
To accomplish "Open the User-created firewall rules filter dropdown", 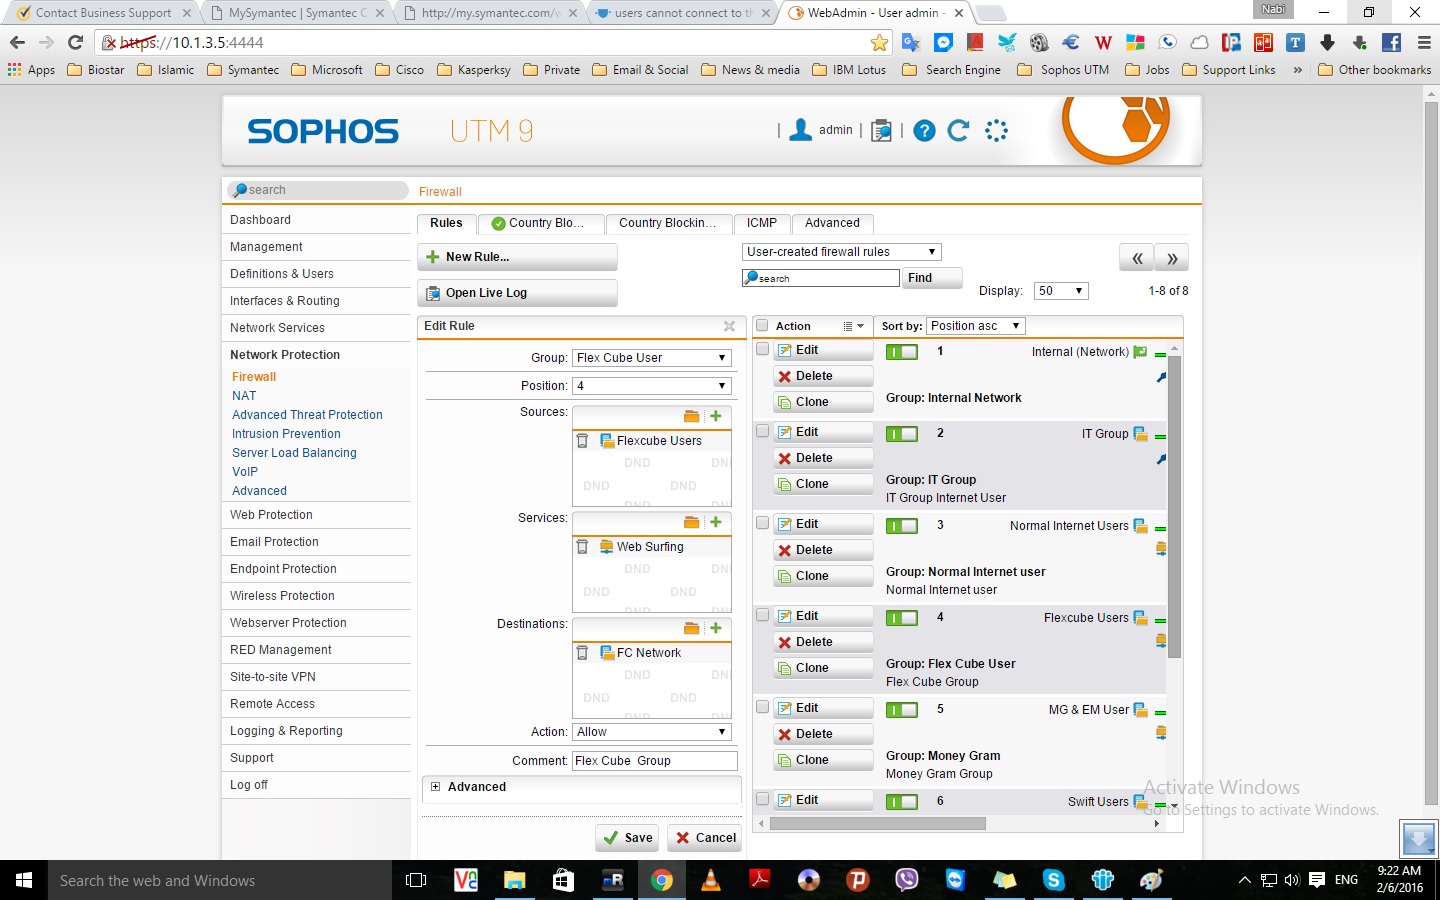I will 842,252.
